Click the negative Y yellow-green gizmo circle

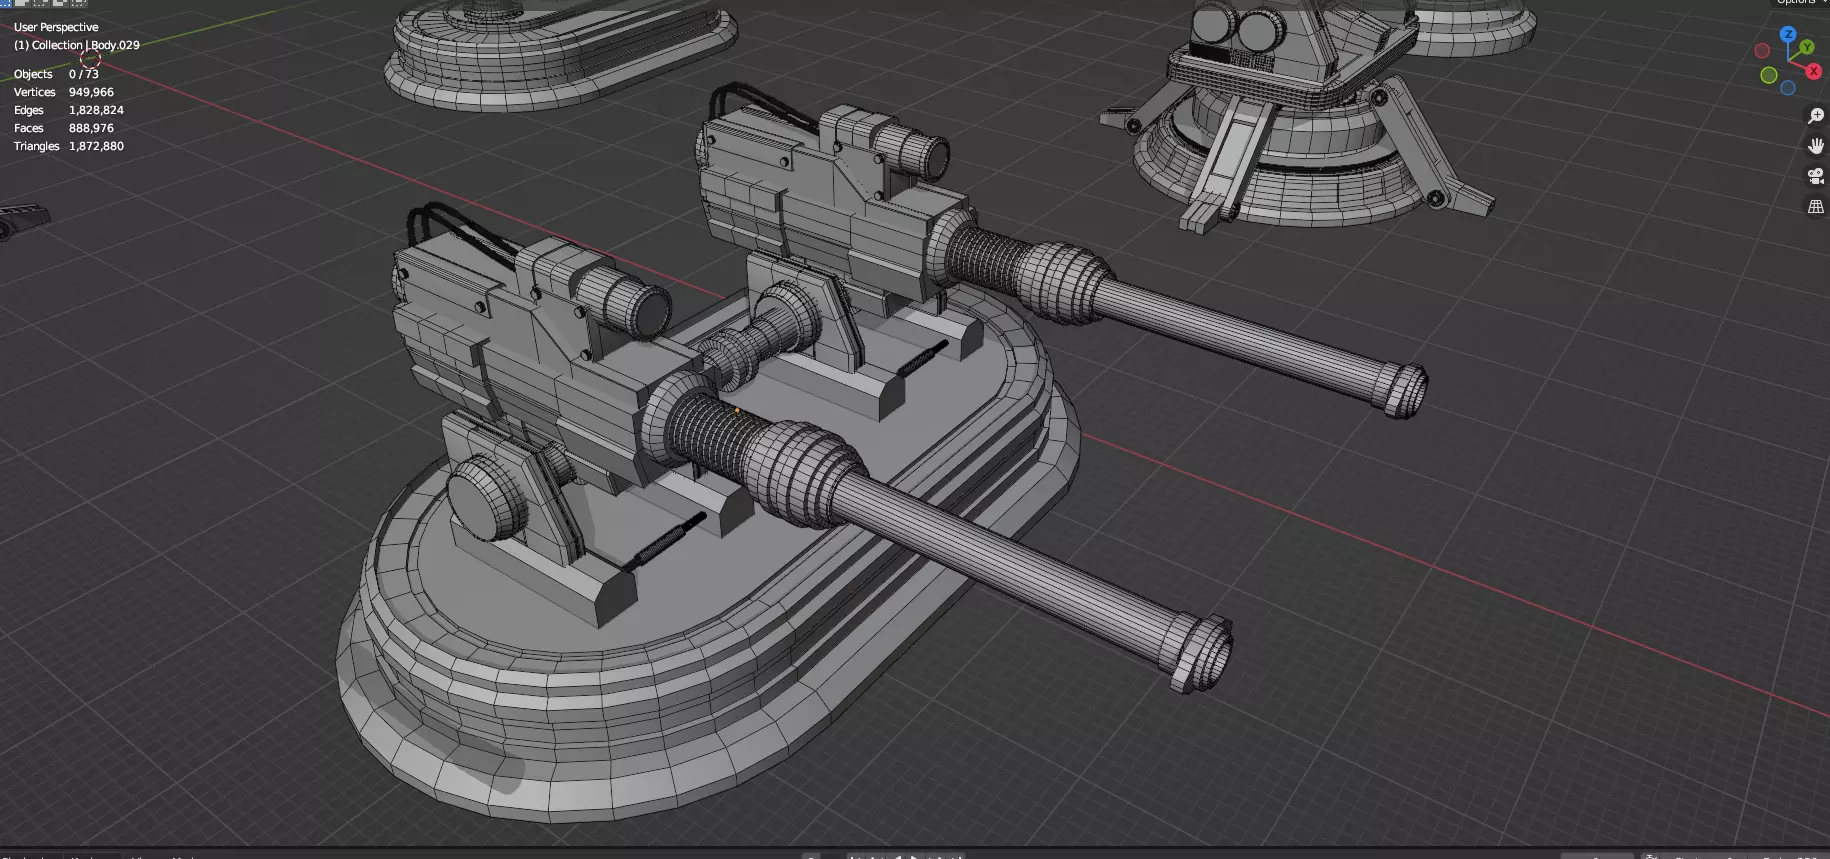pos(1768,75)
